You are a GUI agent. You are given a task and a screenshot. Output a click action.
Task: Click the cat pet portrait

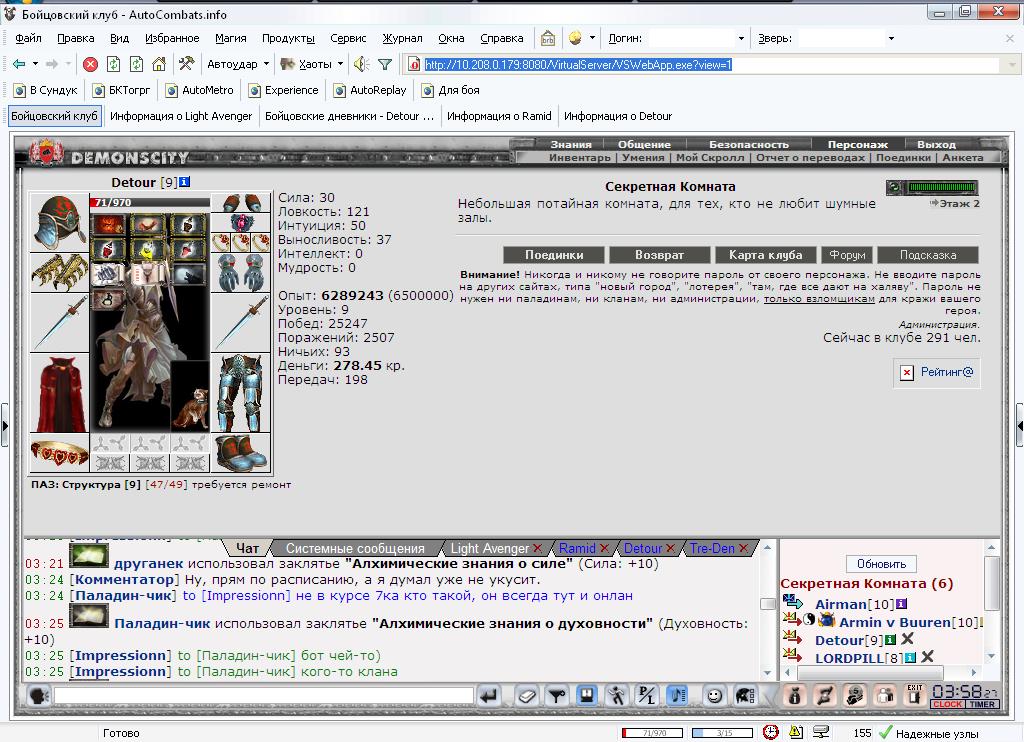[190, 396]
